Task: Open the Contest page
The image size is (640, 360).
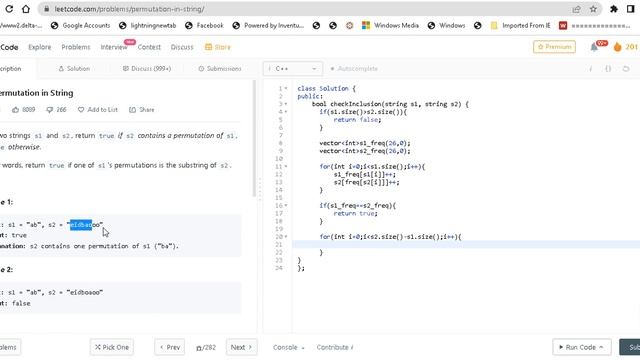Action: click(149, 47)
